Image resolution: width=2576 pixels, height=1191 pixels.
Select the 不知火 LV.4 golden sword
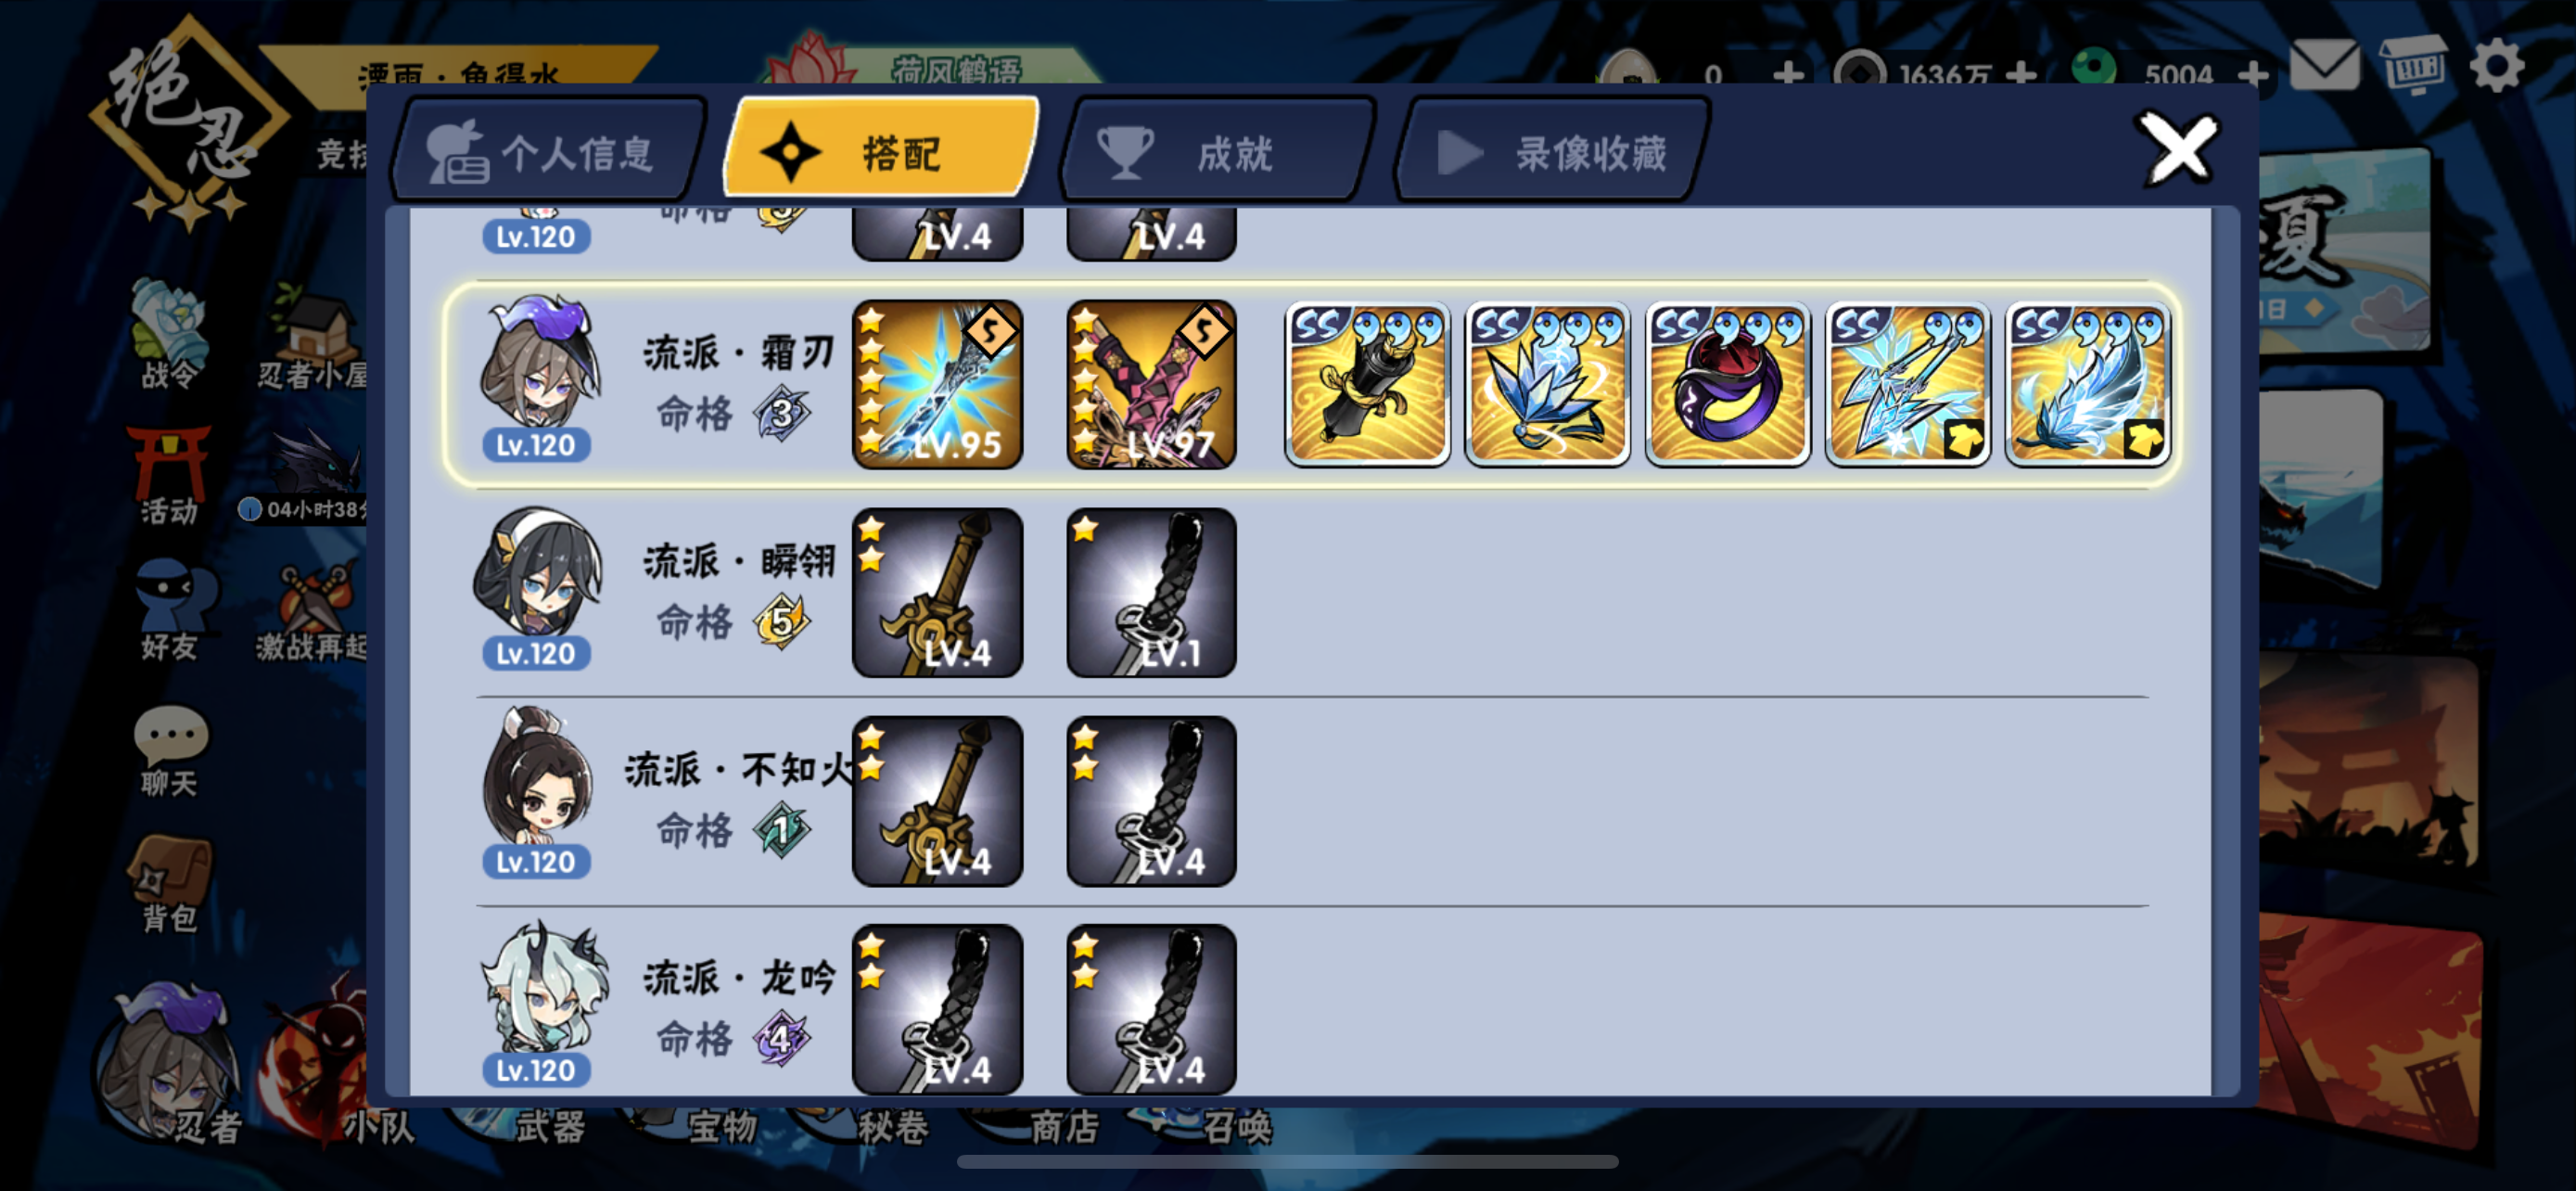coord(937,800)
